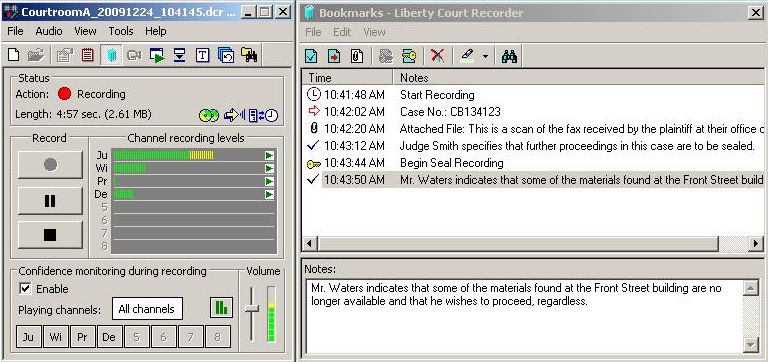768x362 pixels.
Task: Click the stacked windows restore icon
Action: pyautogui.click(x=226, y=55)
